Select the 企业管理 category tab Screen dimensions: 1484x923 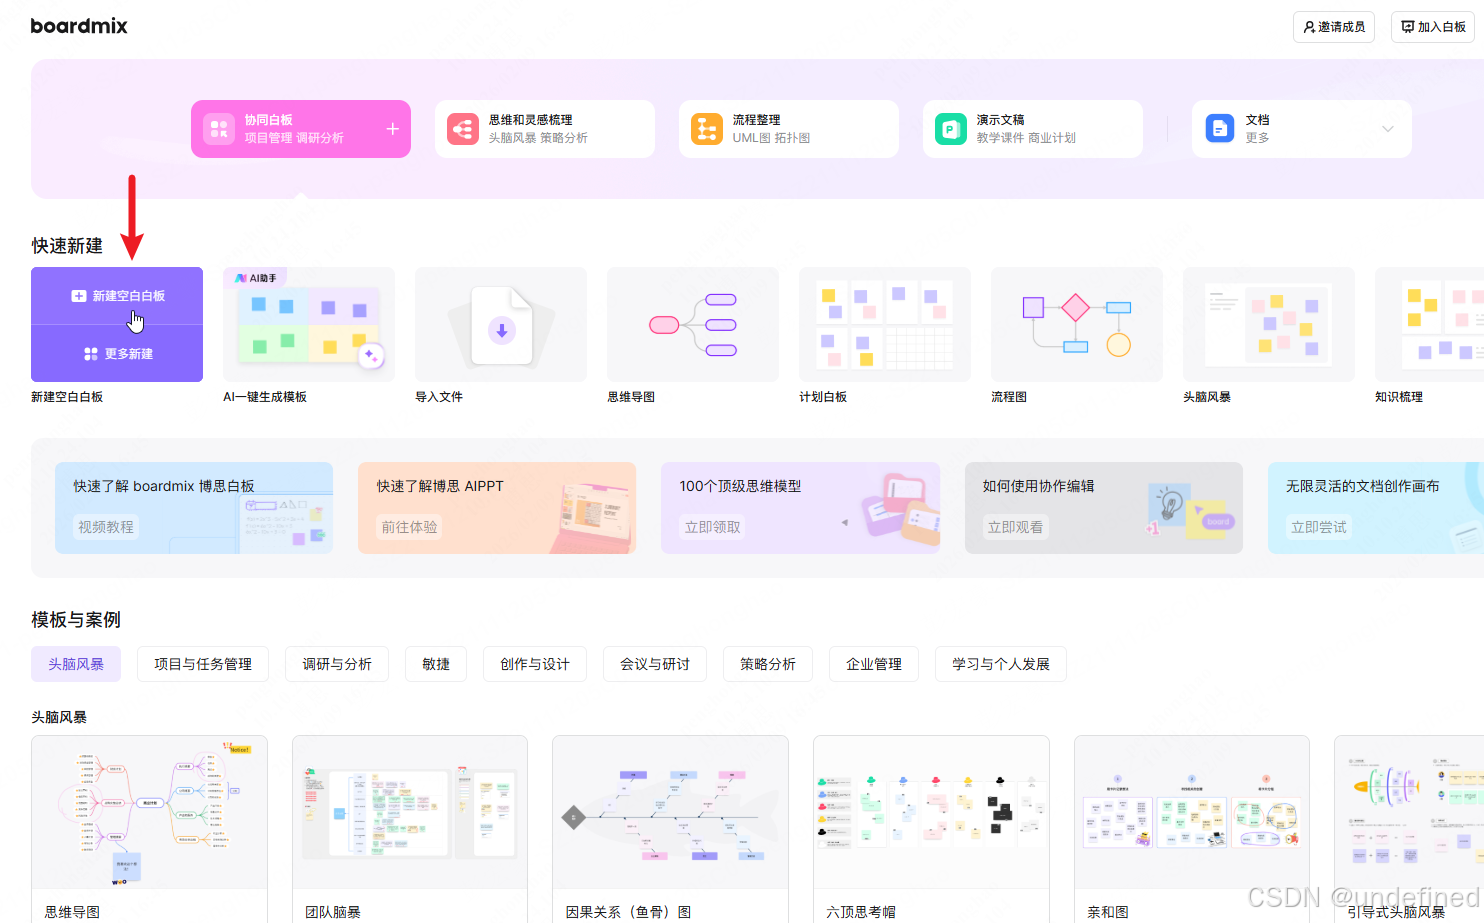(x=874, y=664)
